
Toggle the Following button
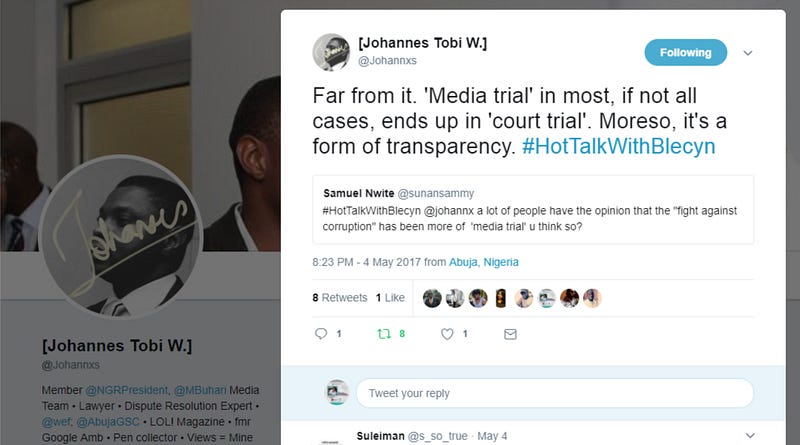point(685,53)
